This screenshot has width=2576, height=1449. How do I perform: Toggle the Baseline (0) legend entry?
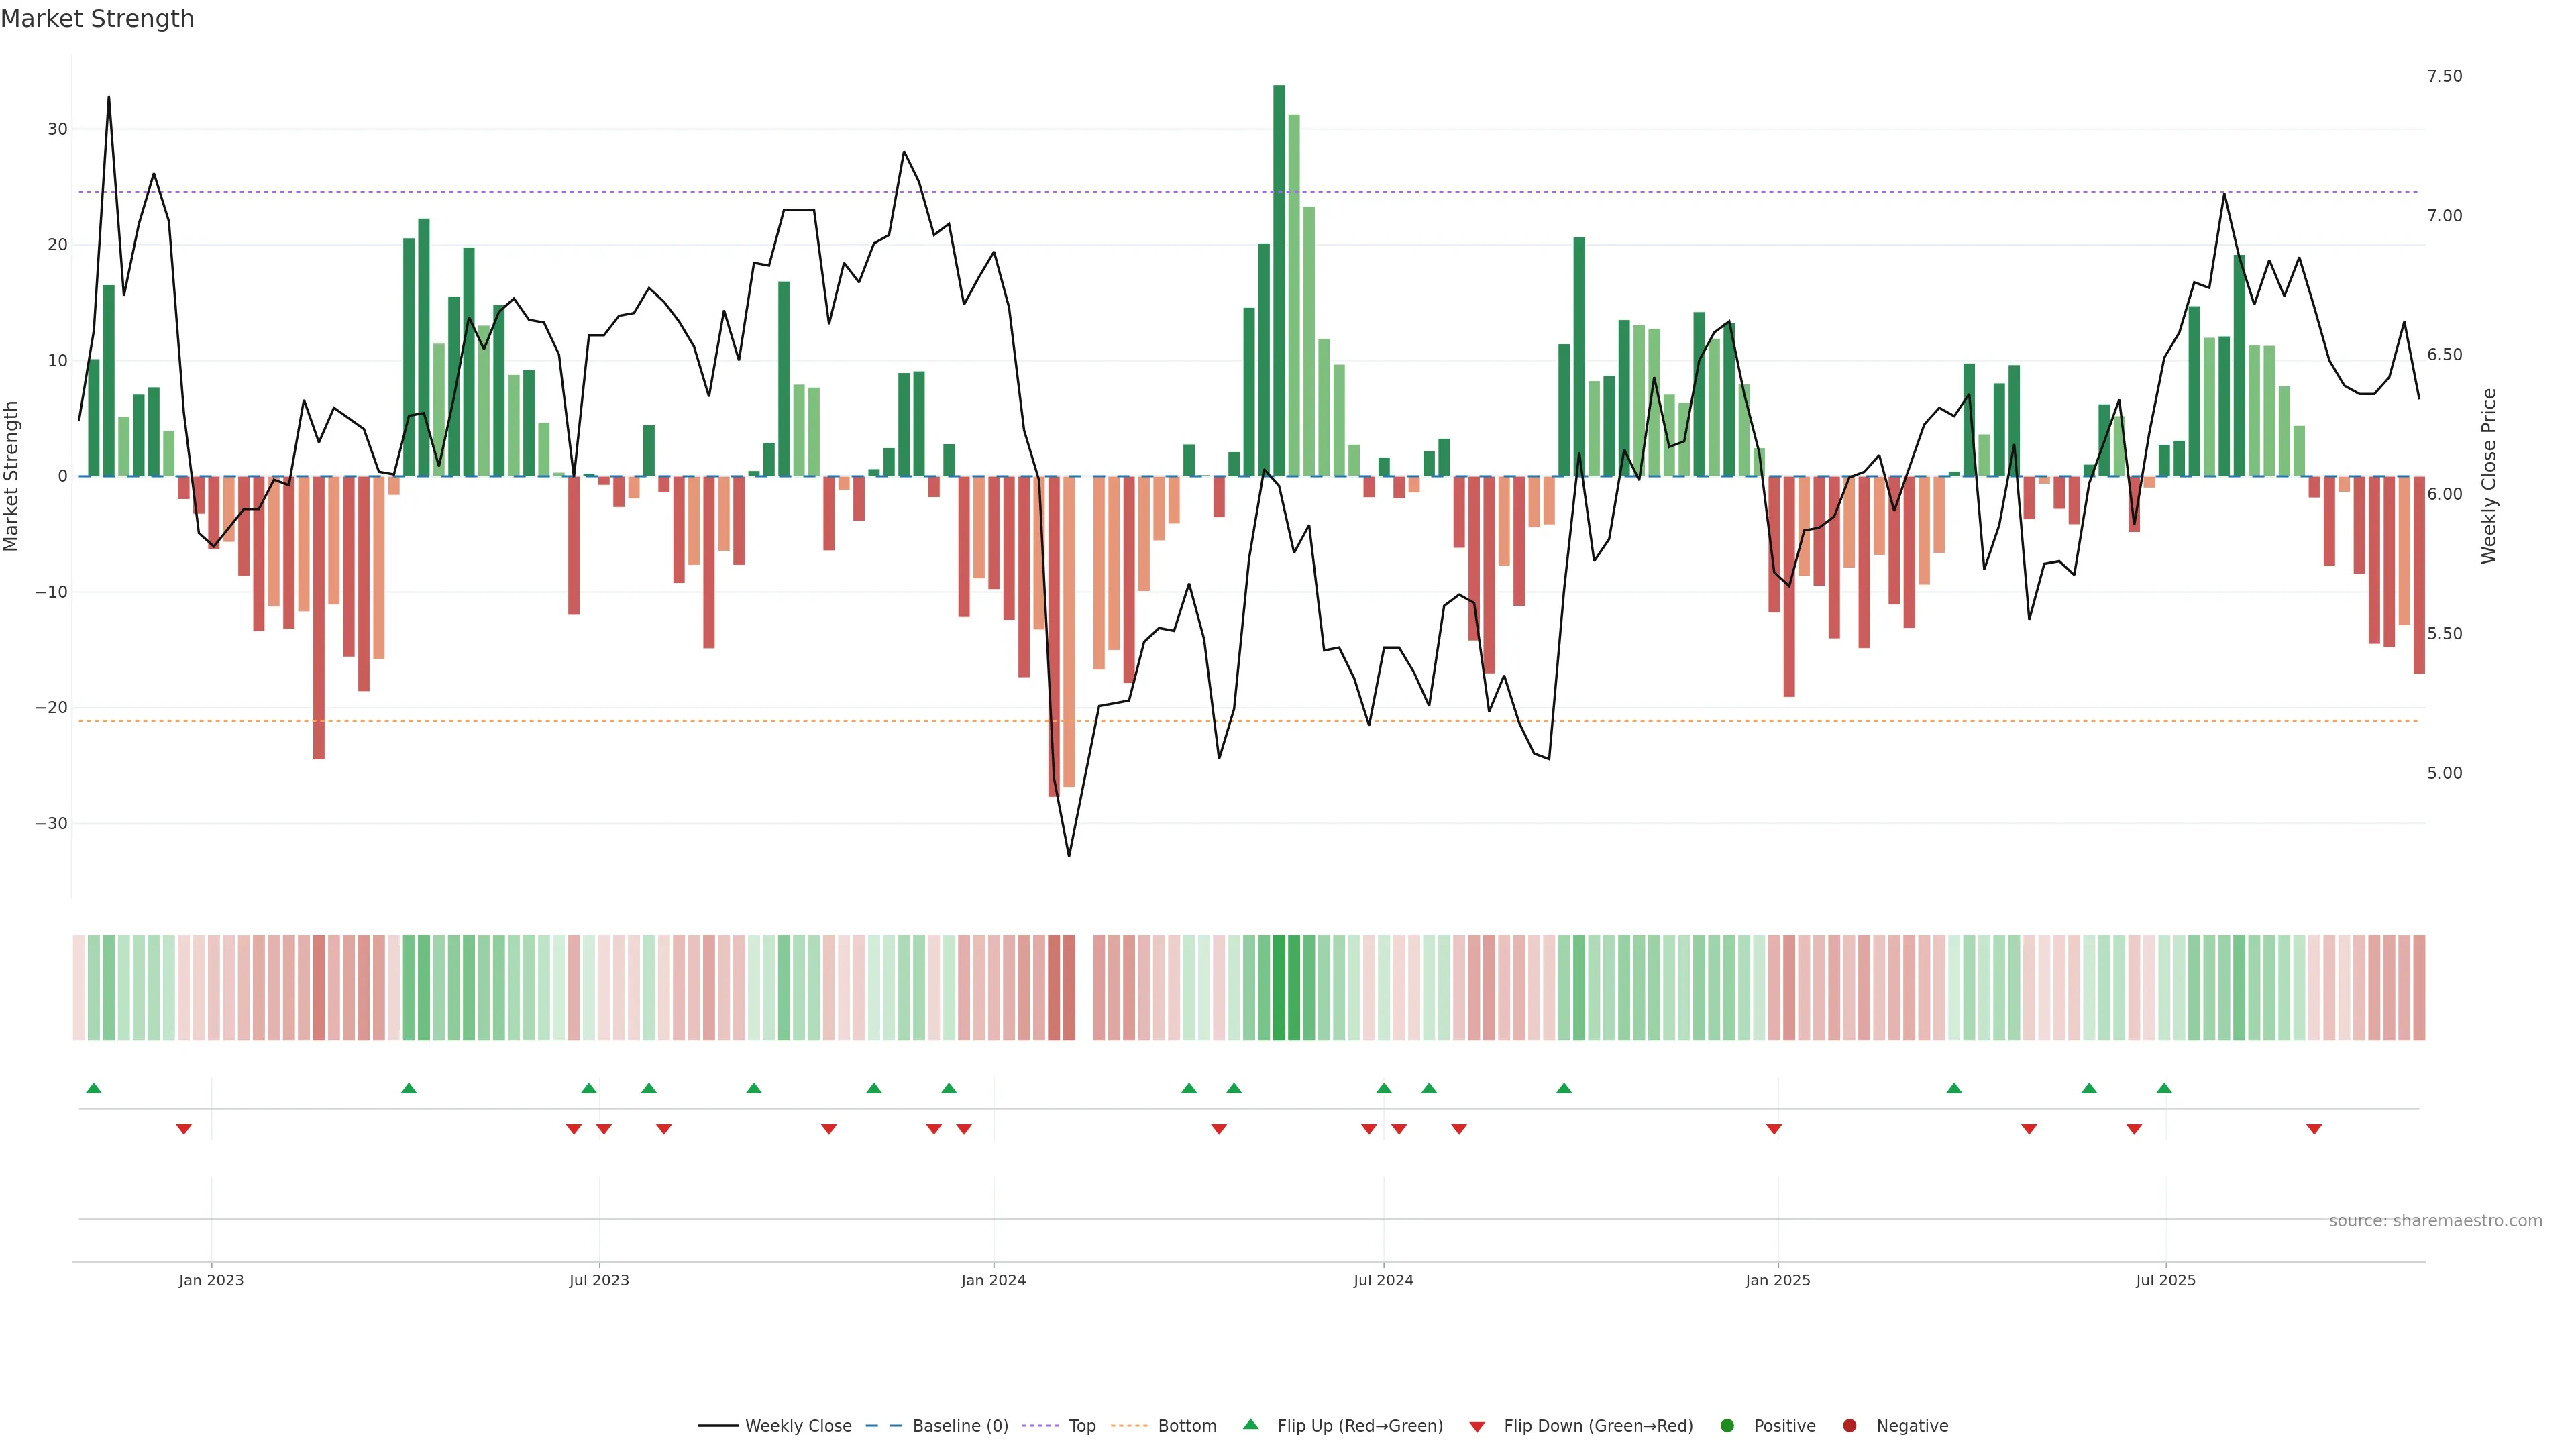coord(959,1425)
